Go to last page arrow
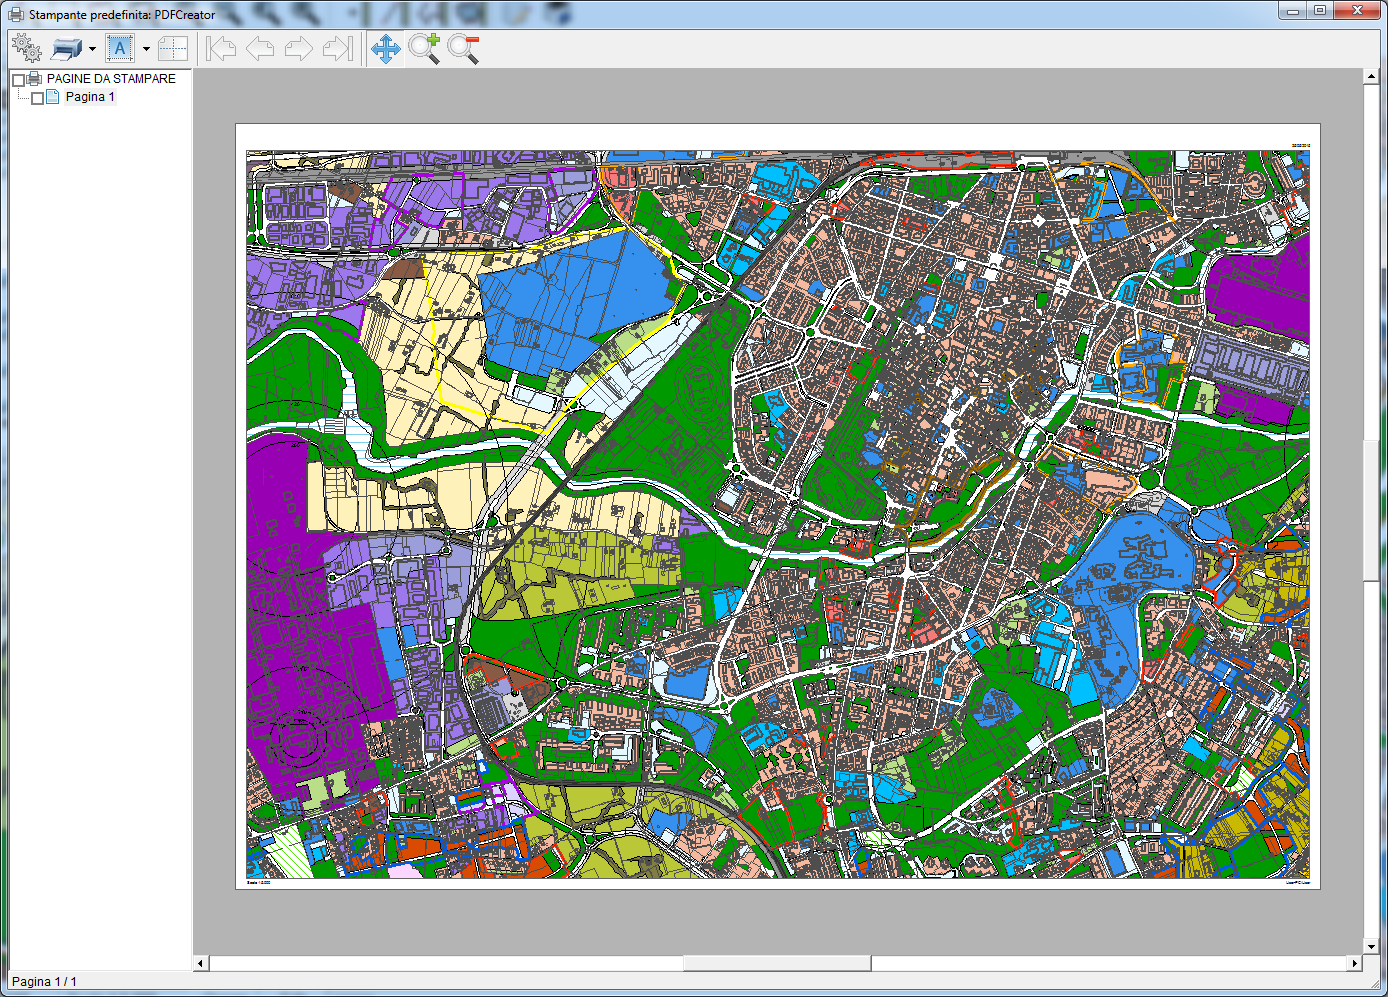Image resolution: width=1388 pixels, height=997 pixels. pos(338,48)
